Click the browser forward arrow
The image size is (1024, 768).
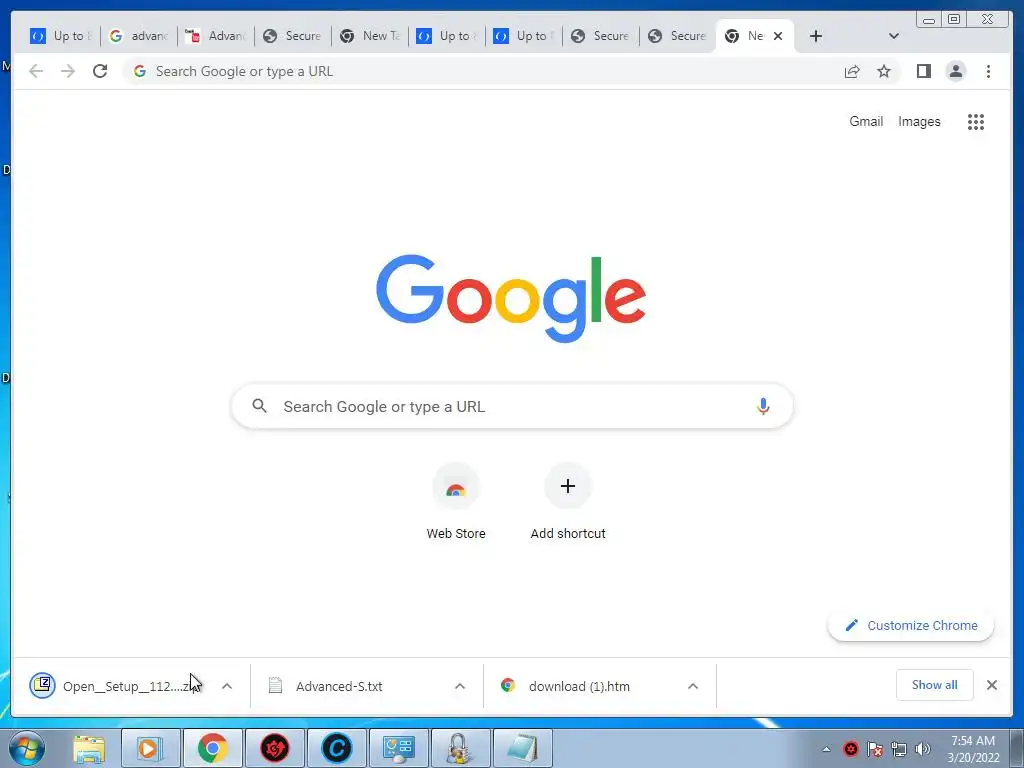(67, 71)
